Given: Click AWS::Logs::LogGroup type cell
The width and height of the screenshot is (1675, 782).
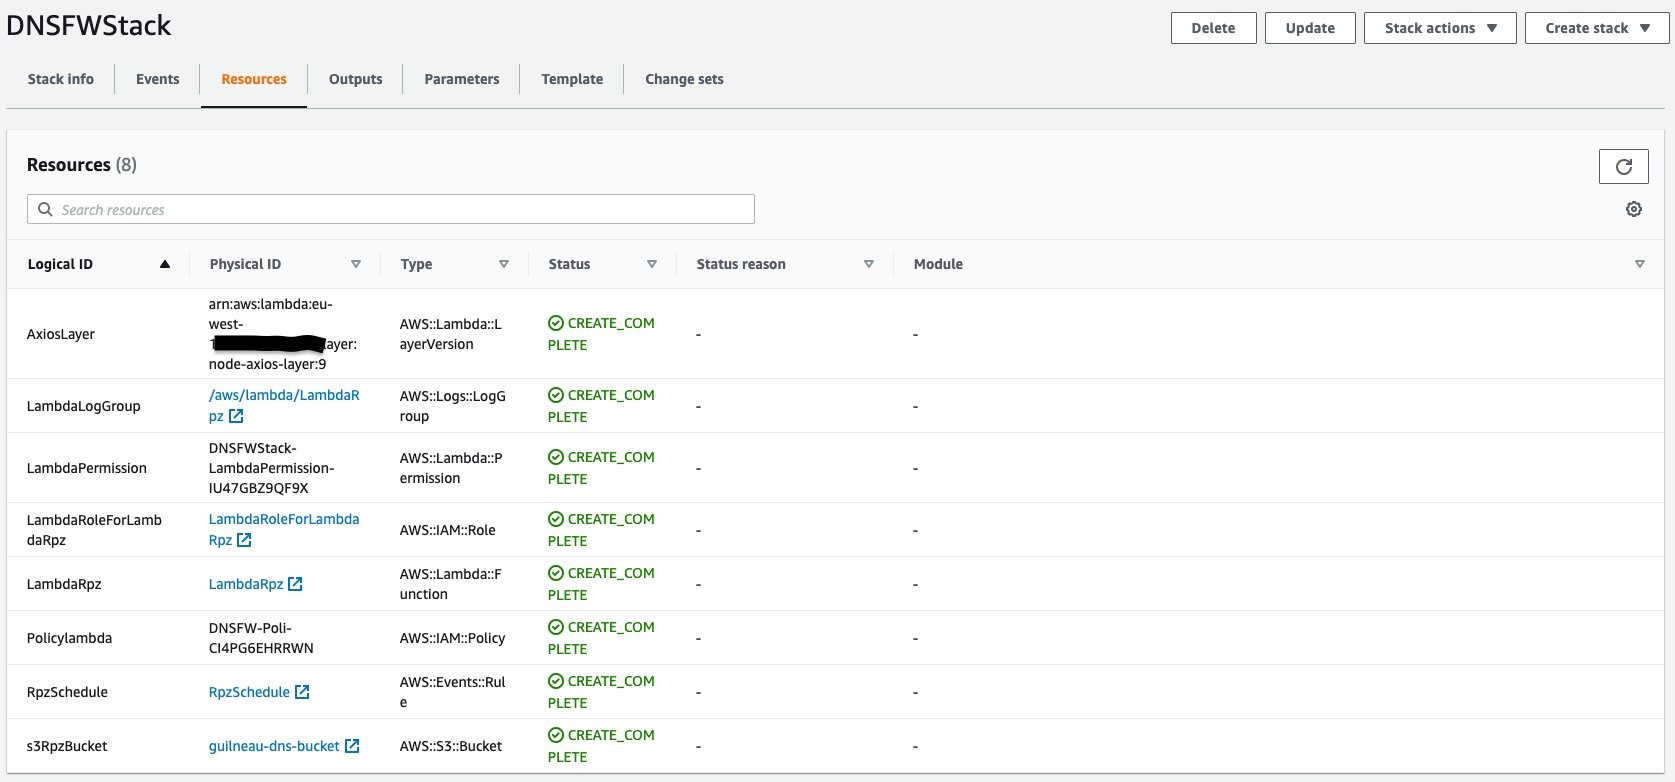Looking at the screenshot, I should pyautogui.click(x=453, y=406).
